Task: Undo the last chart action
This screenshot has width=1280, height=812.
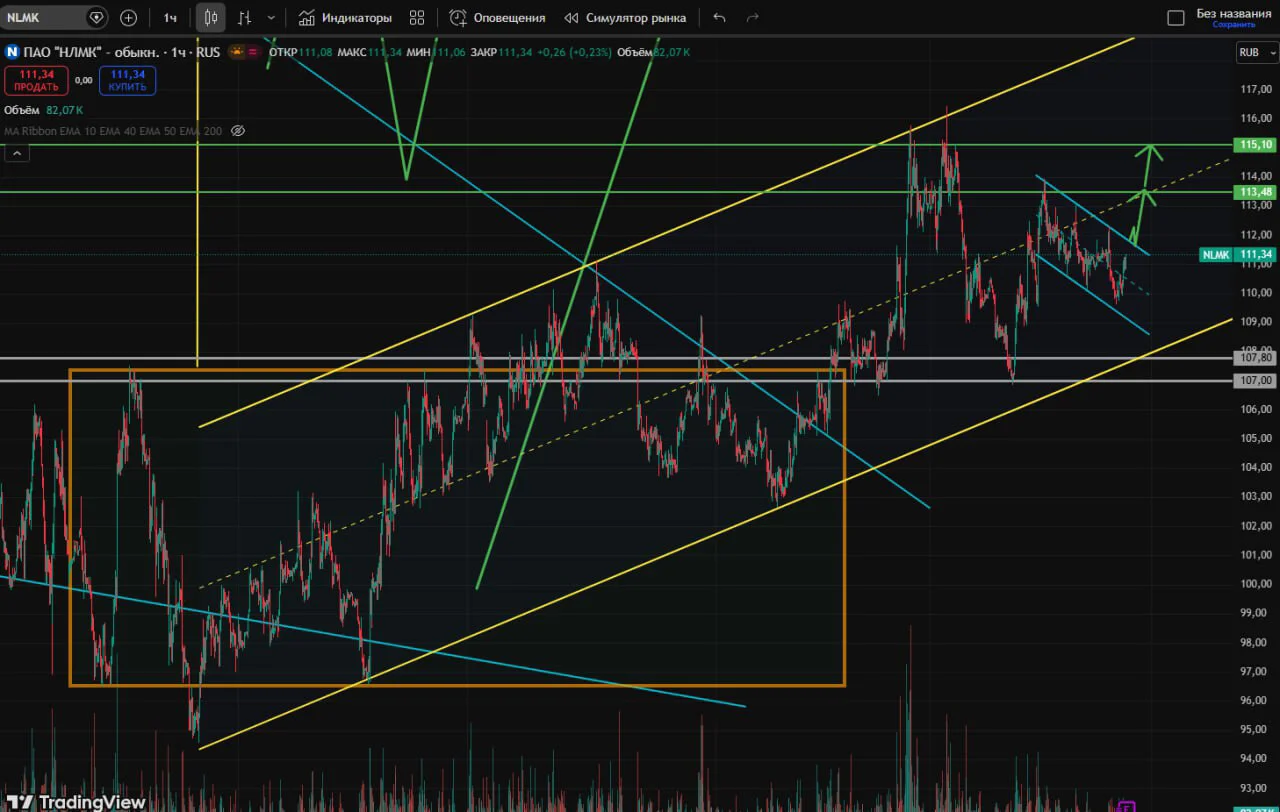Action: coord(719,18)
